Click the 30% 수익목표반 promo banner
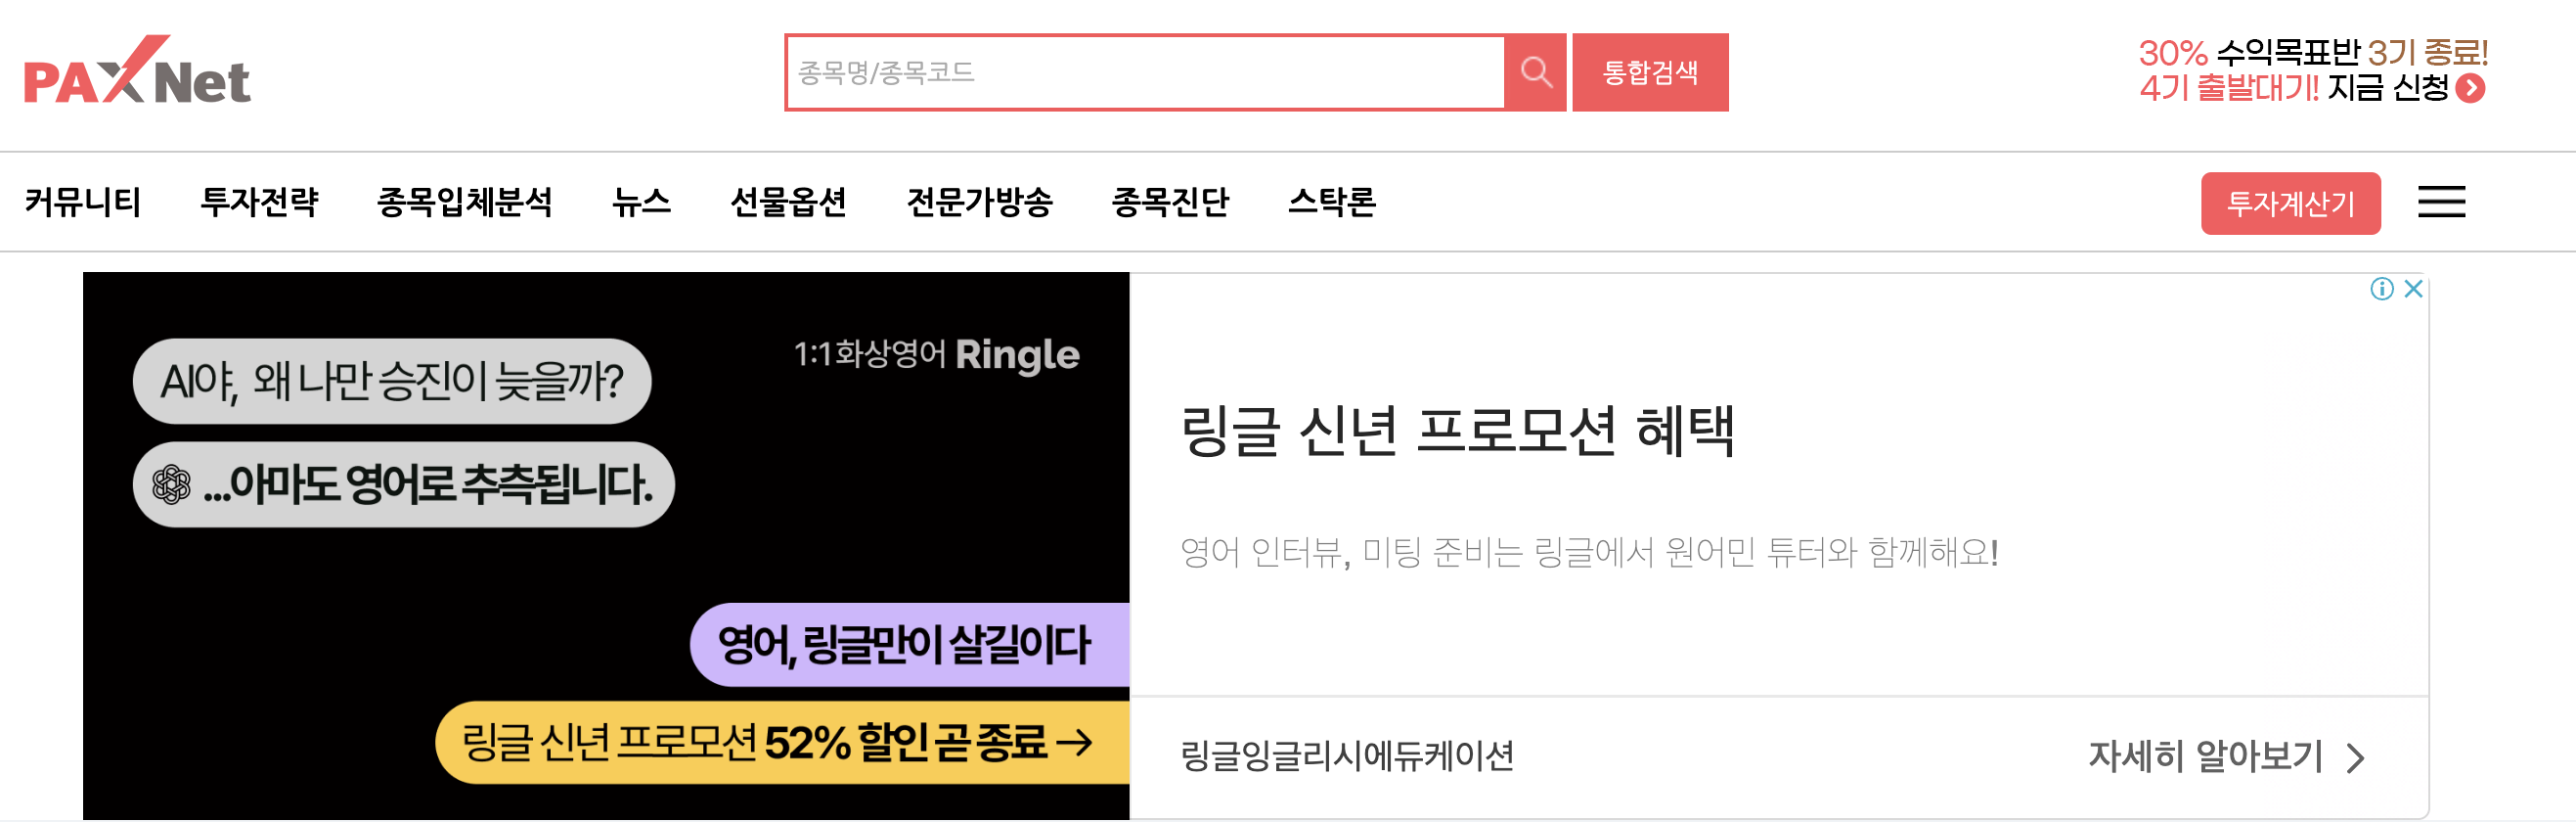Screen dimensions: 2576x822 click(2312, 71)
